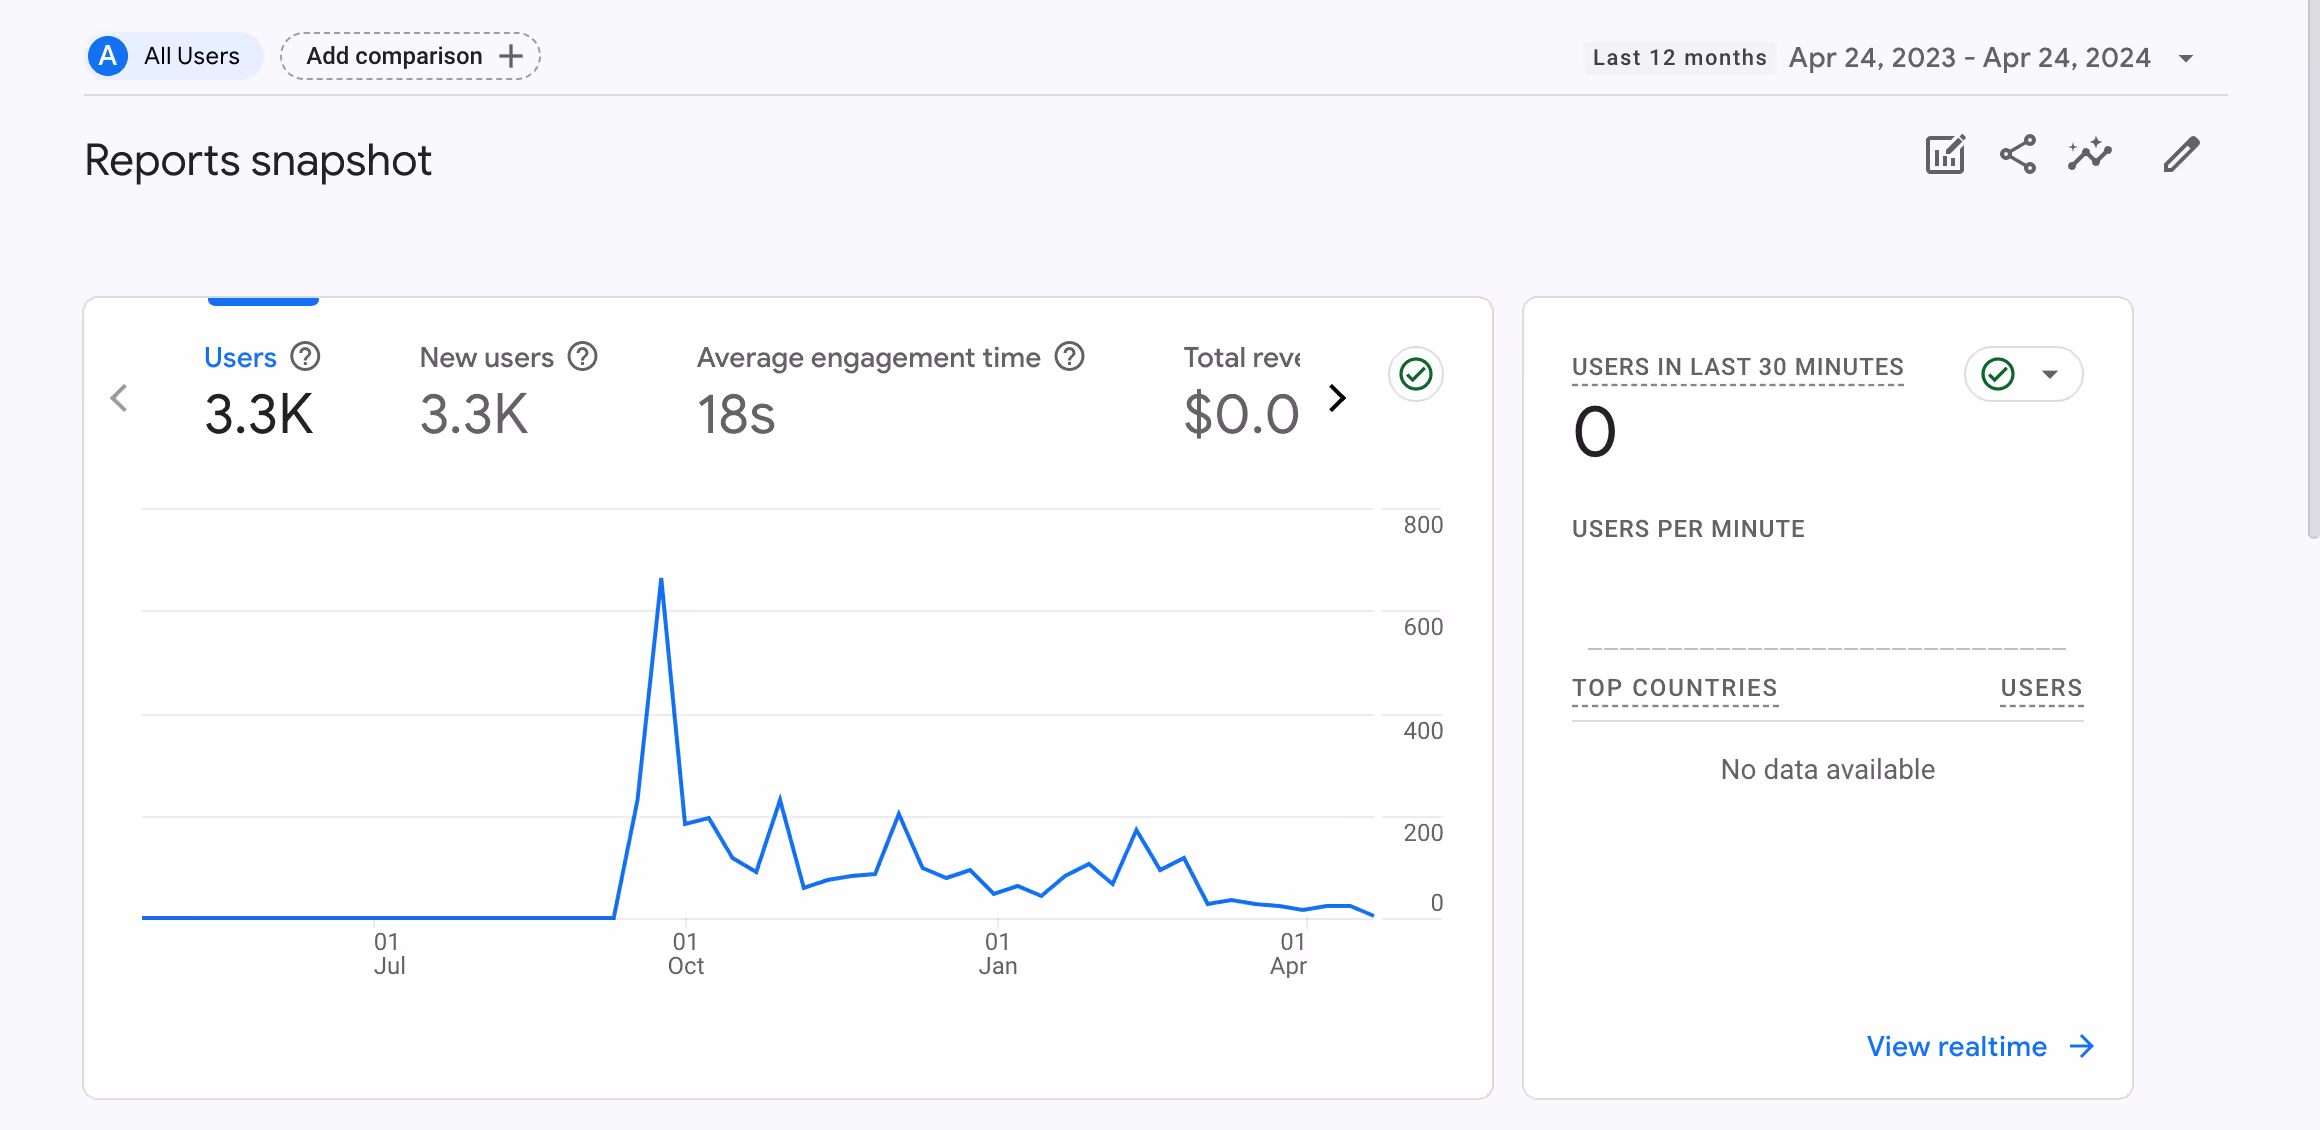Click the All Users 'A' segment badge

click(108, 56)
